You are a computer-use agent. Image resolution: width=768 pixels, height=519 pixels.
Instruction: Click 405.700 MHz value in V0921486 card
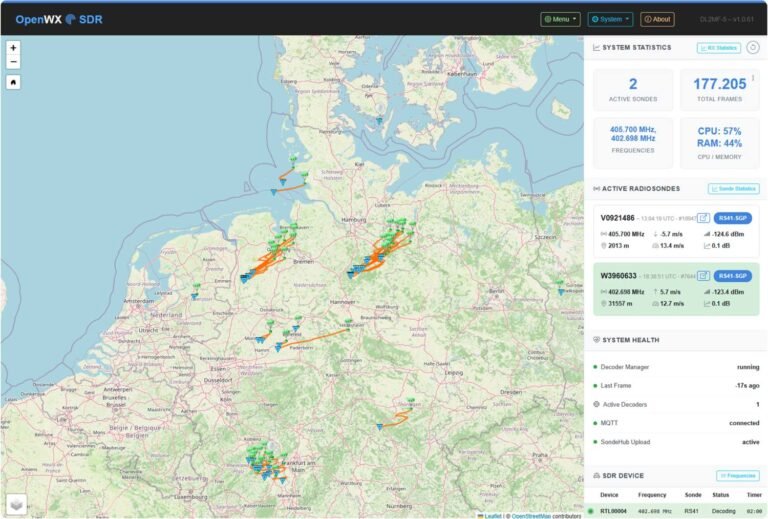click(626, 234)
